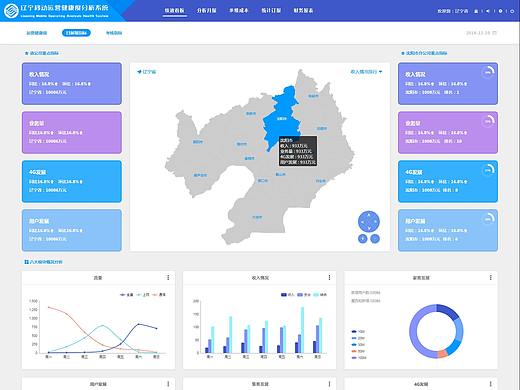
Task: Click the 辽宁省 location label on map
Action: tap(146, 72)
